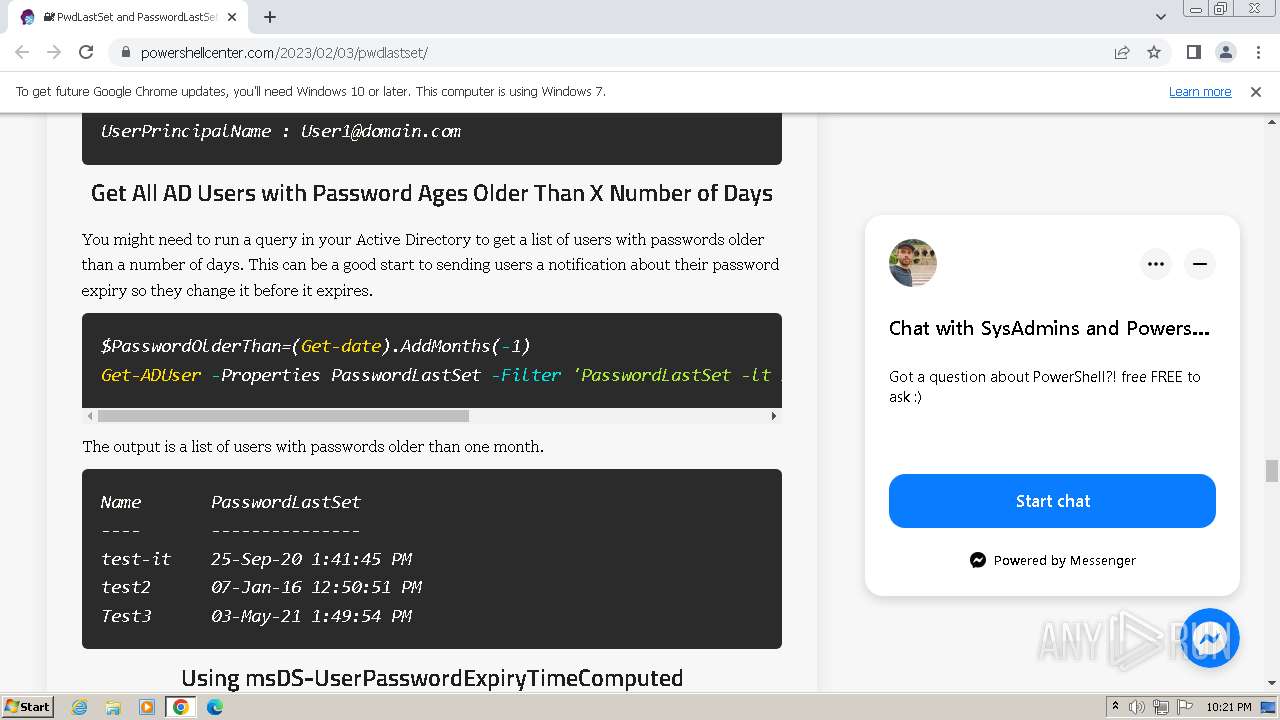
Task: Open new tab with plus button
Action: [270, 17]
